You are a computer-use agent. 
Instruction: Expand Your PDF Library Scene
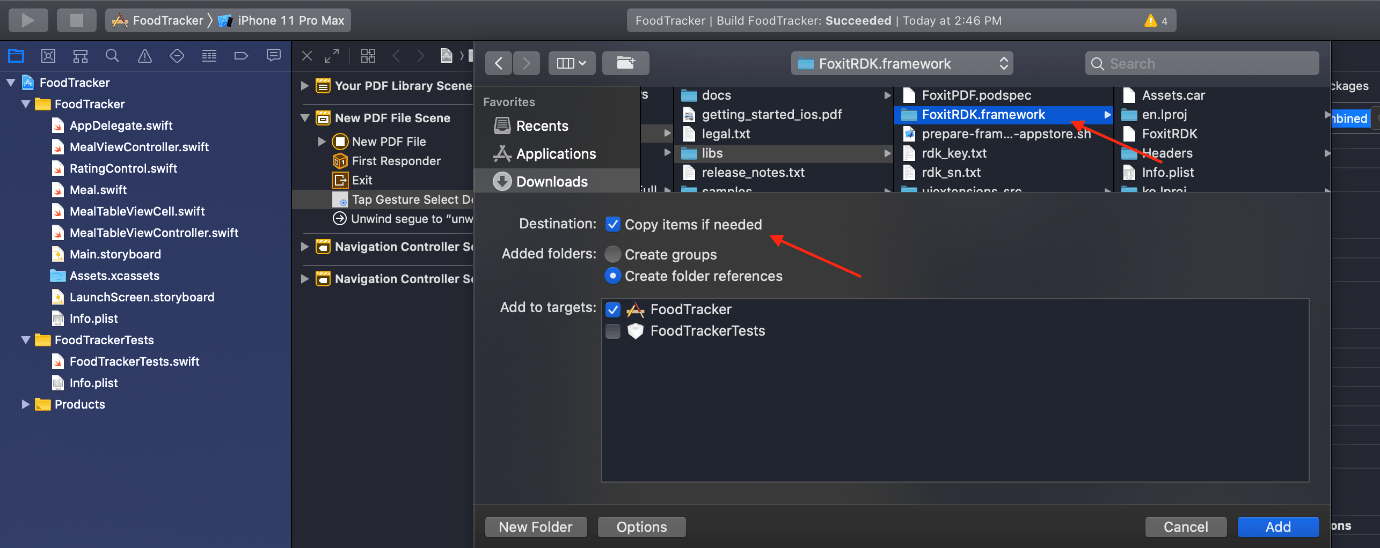tap(305, 86)
